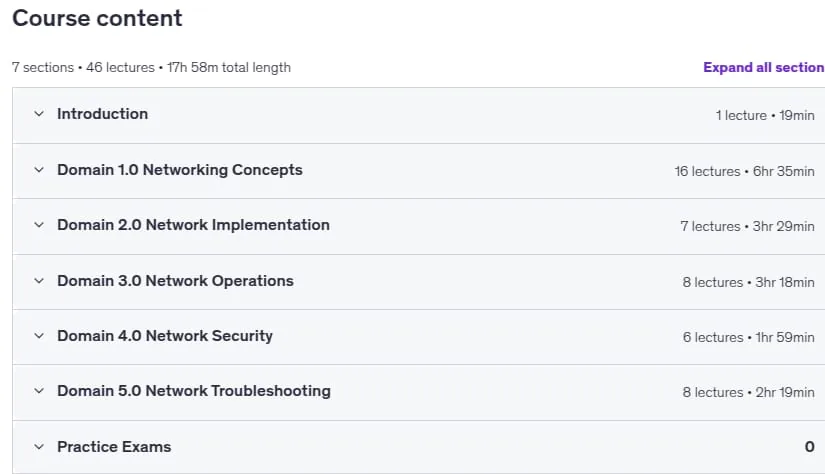Select Domain 3.0 Network Operations title
Screen dimensions: 825x474
175,281
